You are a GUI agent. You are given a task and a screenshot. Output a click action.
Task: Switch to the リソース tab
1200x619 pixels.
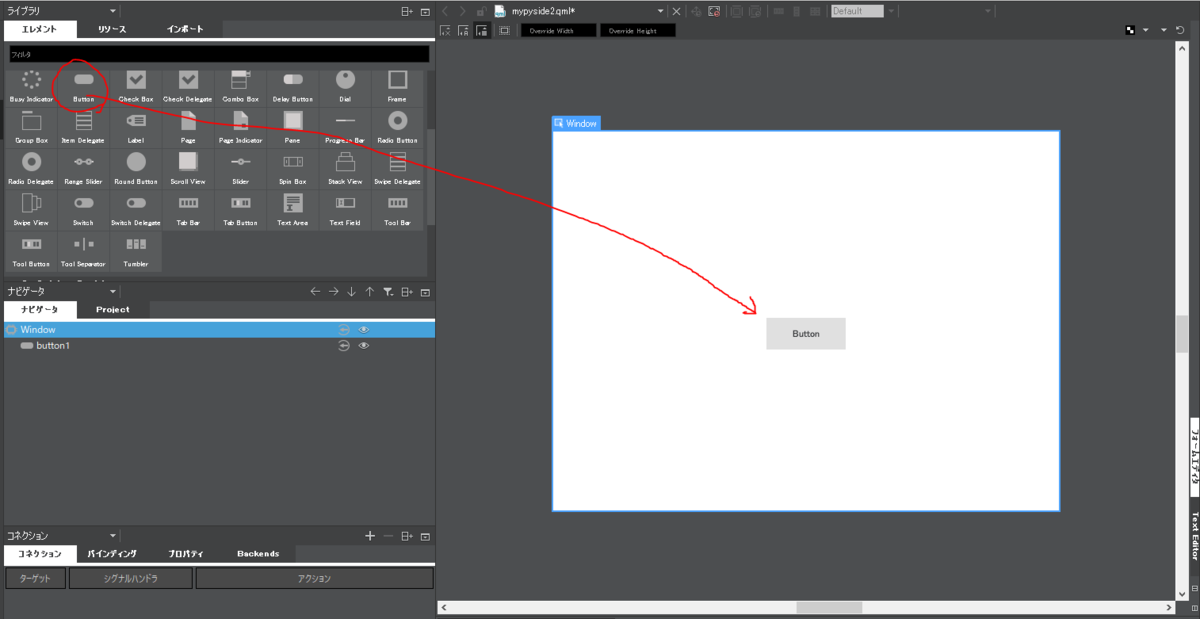pos(111,30)
